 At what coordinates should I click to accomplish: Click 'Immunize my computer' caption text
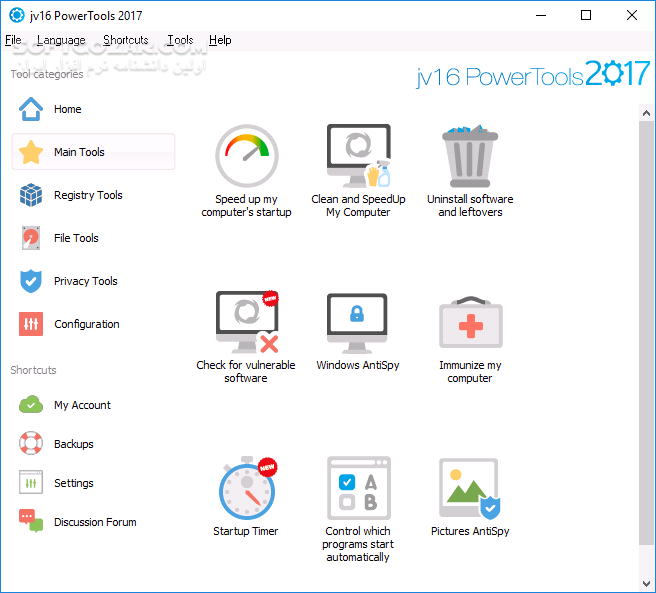[470, 372]
